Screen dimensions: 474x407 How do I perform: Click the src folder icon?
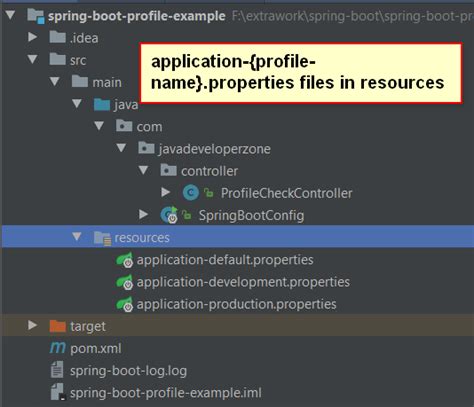[57, 59]
